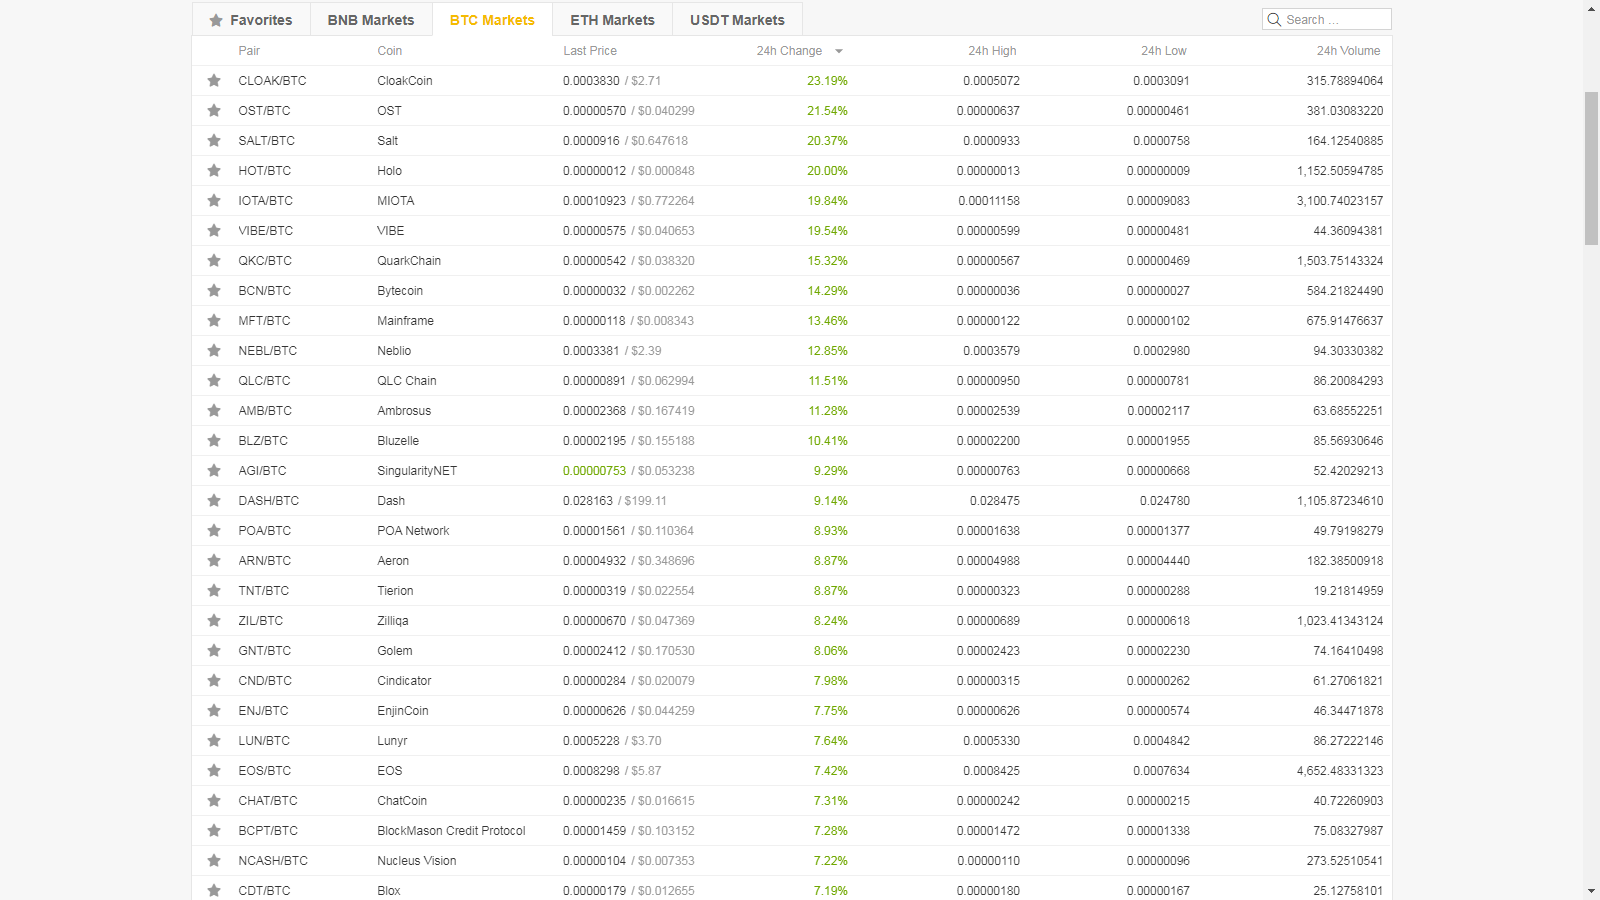The width and height of the screenshot is (1600, 900).
Task: Star the OST/BTC pair
Action: (214, 111)
